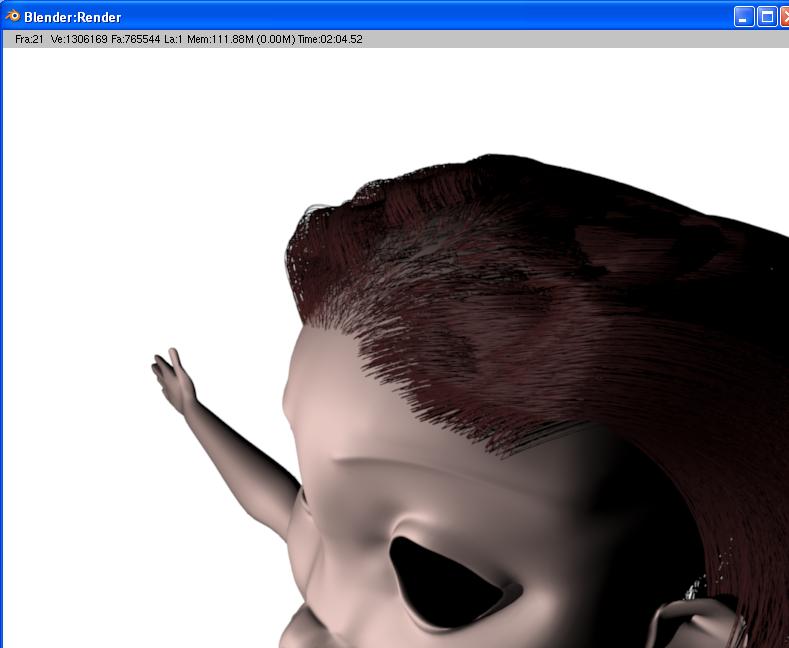This screenshot has width=789, height=648.
Task: Click the 'Mem:111.88M (0.00M)' memory text
Action: pyautogui.click(x=241, y=39)
